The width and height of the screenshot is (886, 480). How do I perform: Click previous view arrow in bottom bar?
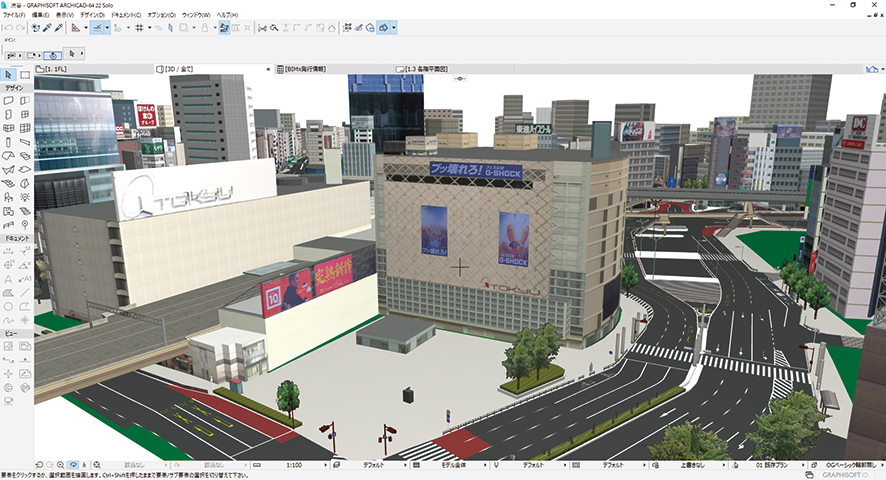pyautogui.click(x=39, y=465)
